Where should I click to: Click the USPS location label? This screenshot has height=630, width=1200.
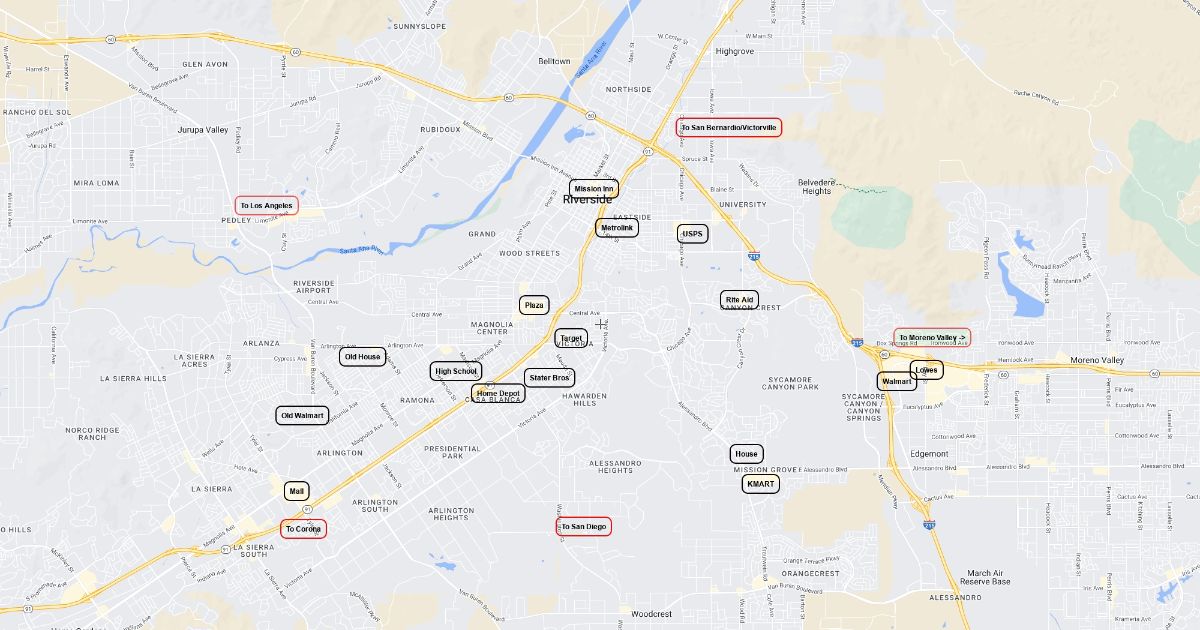pos(693,234)
